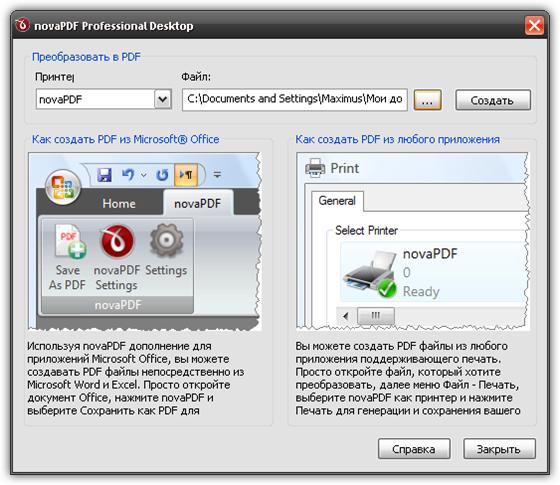Click the 'Ready' status text
Image resolution: width=560 pixels, height=485 pixels.
(421, 291)
